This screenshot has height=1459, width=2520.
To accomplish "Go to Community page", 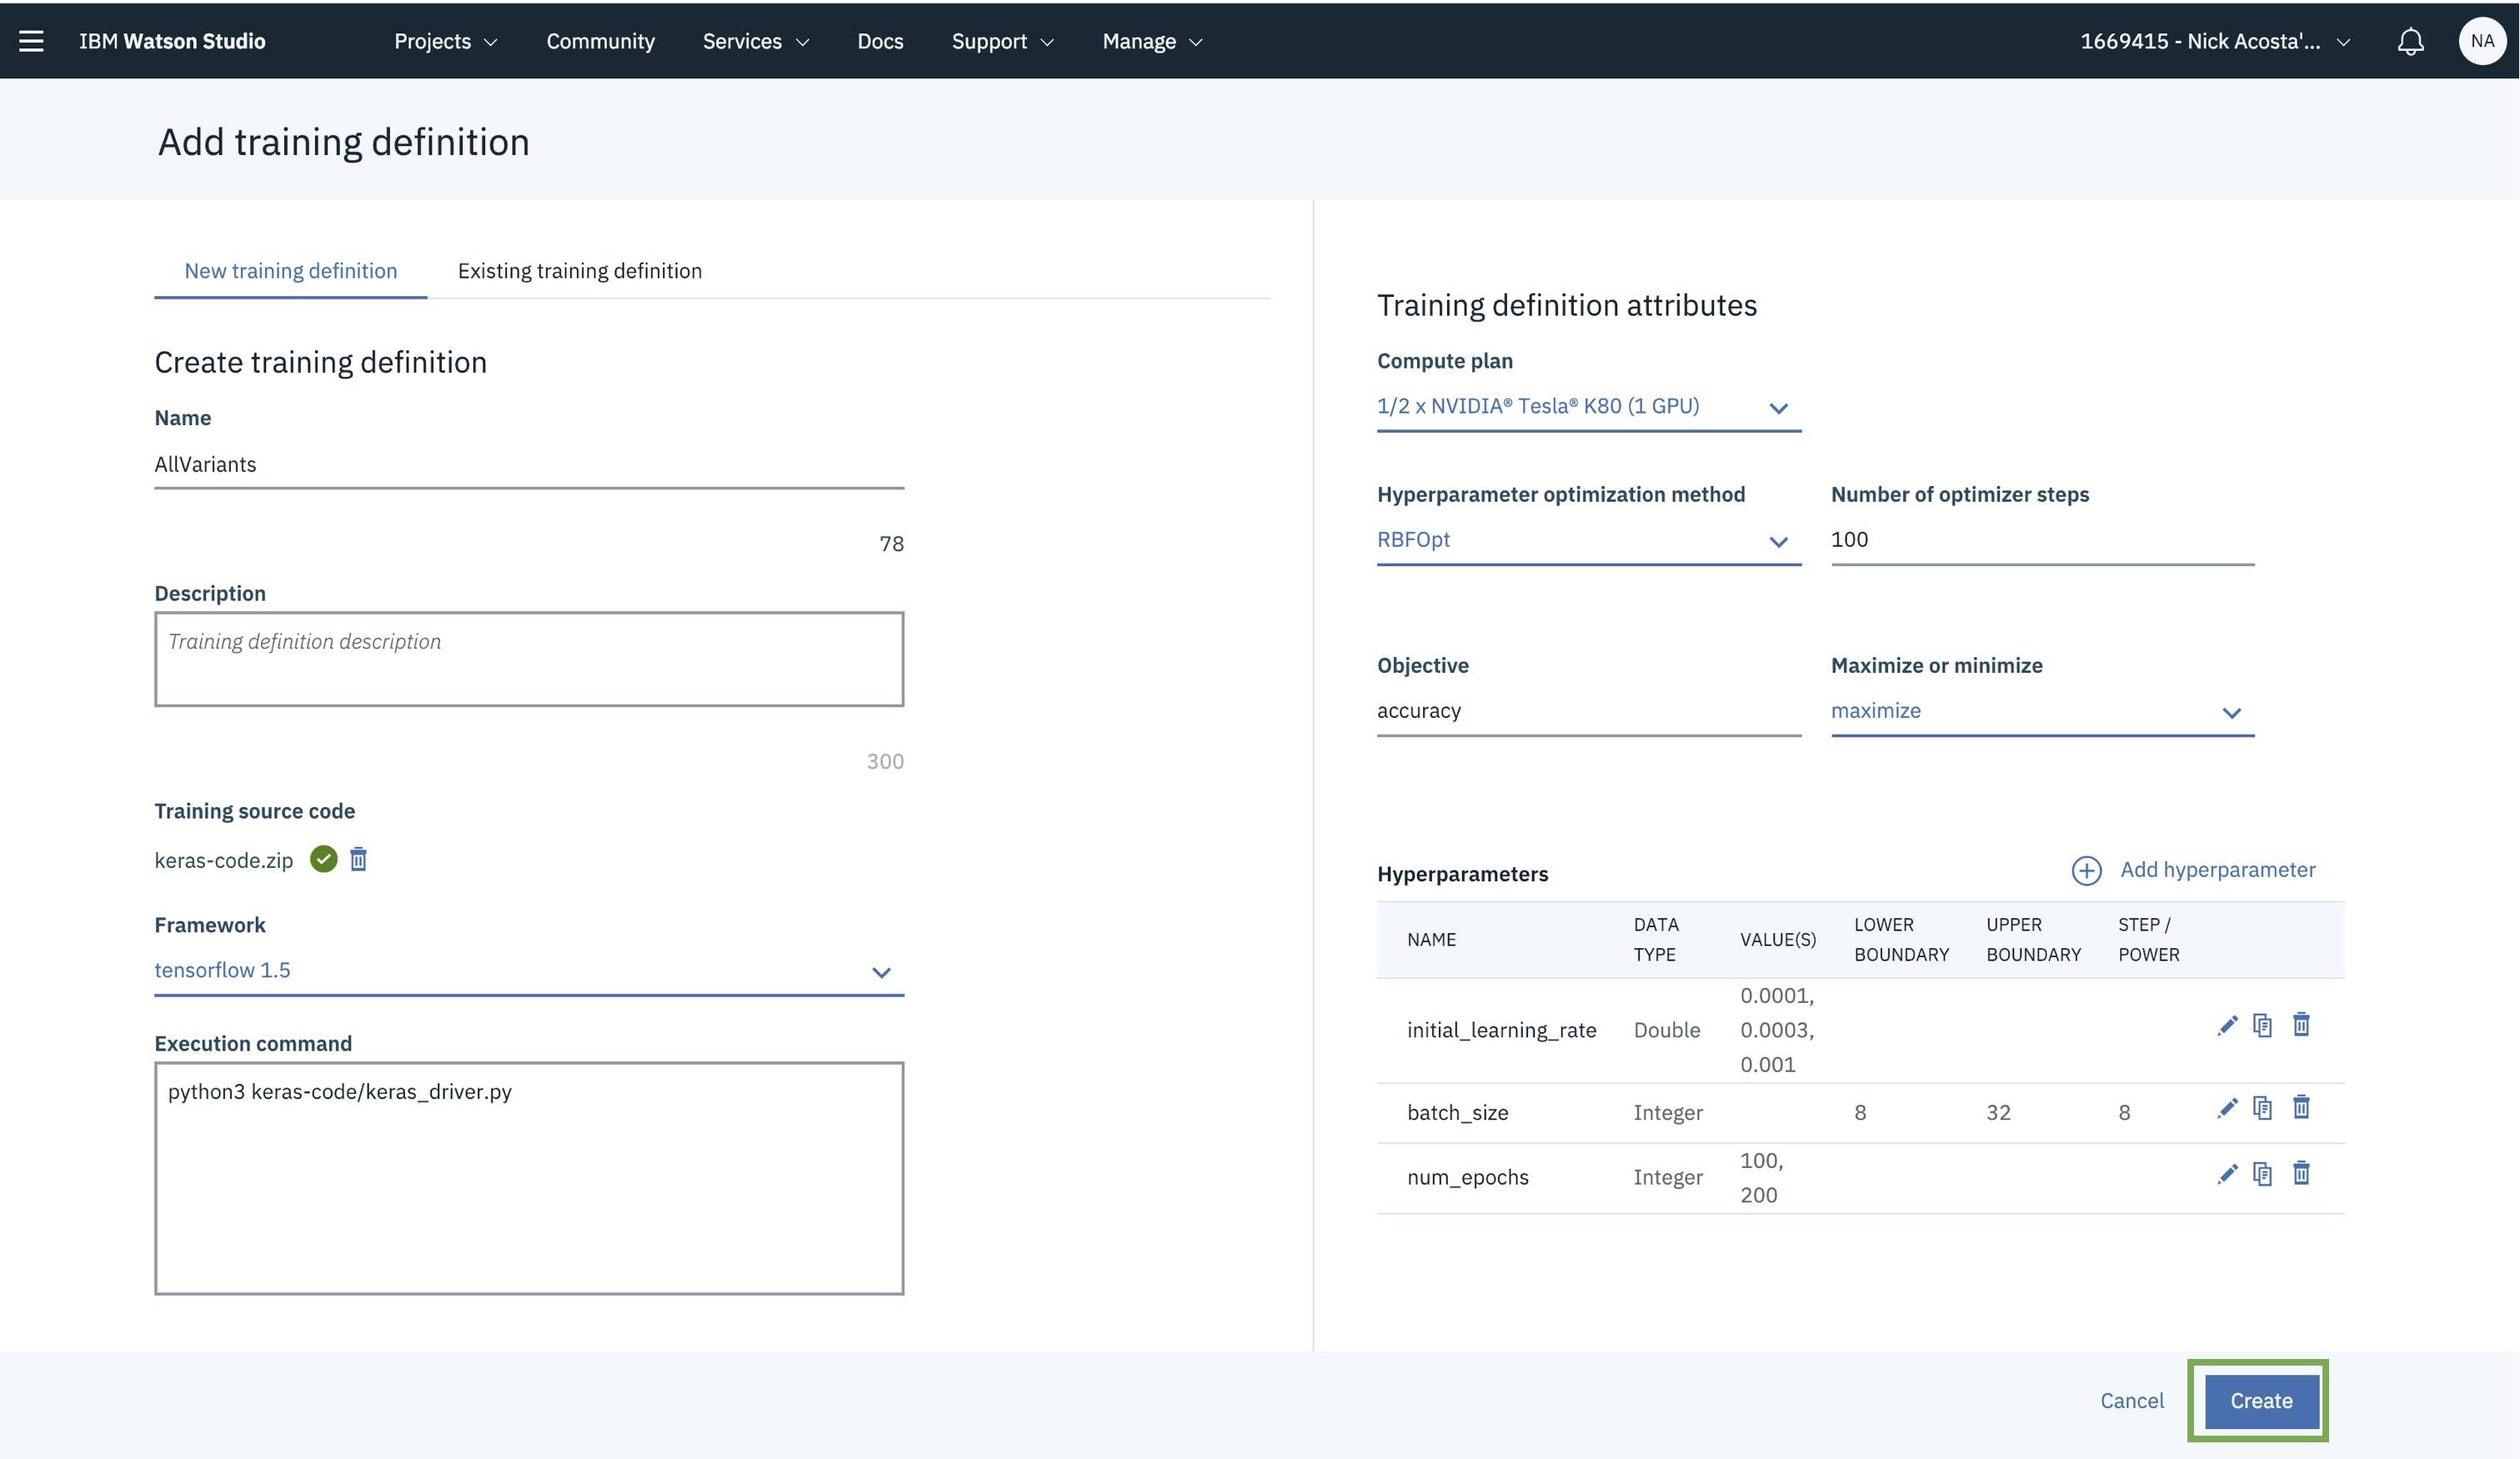I will [x=600, y=41].
